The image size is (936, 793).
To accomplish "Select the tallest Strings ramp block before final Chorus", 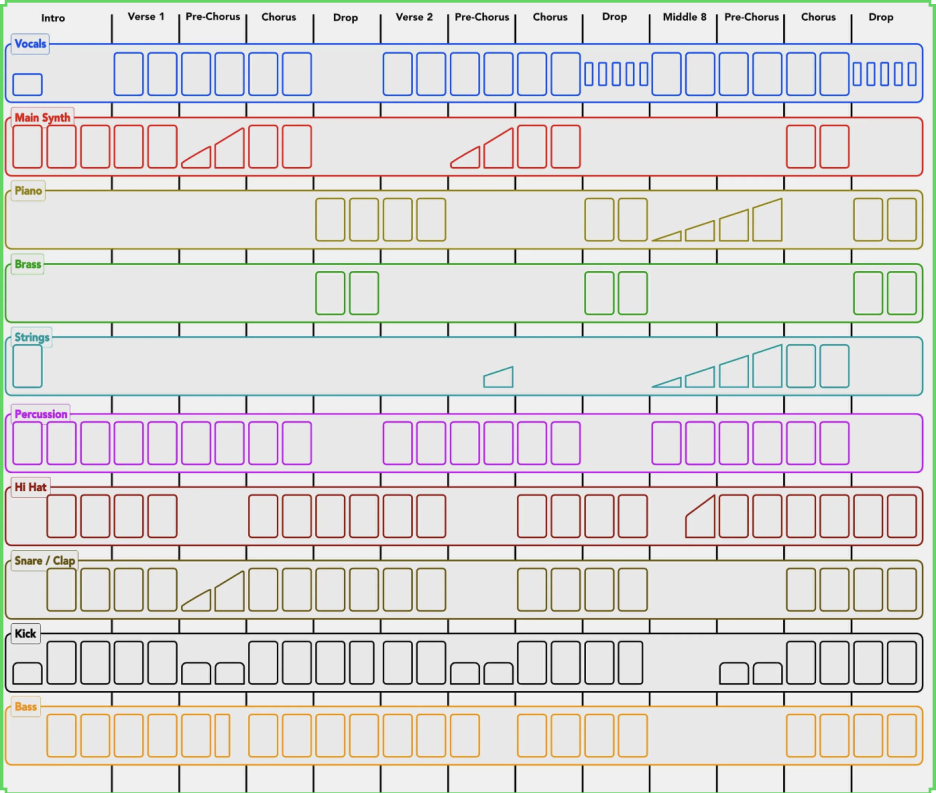I will point(768,366).
